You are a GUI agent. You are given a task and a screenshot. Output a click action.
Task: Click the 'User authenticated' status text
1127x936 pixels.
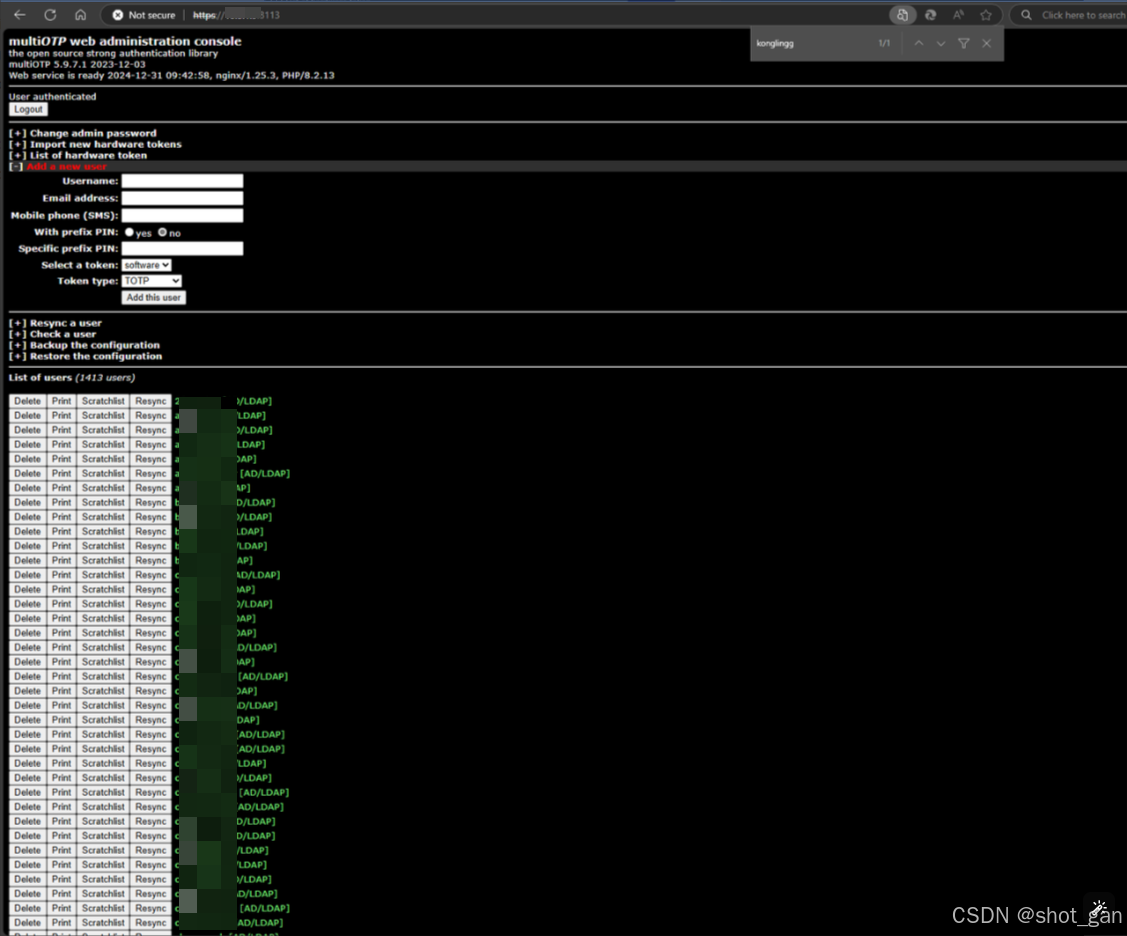click(x=52, y=96)
